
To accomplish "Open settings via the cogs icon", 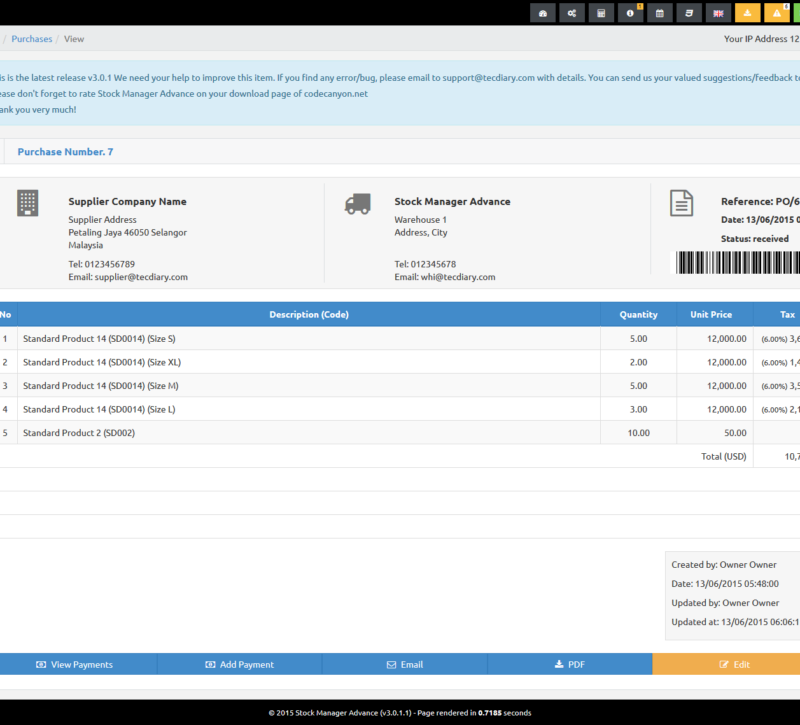I will coord(572,13).
